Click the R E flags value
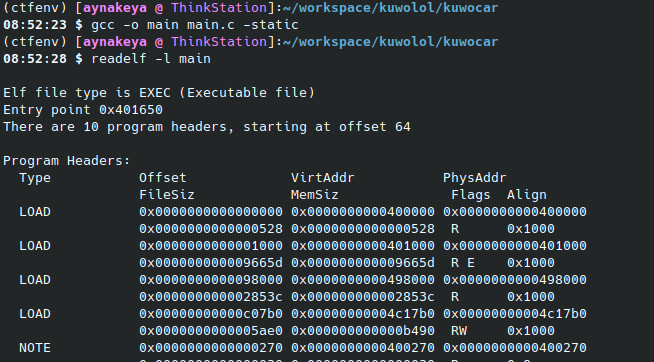 click(x=463, y=263)
